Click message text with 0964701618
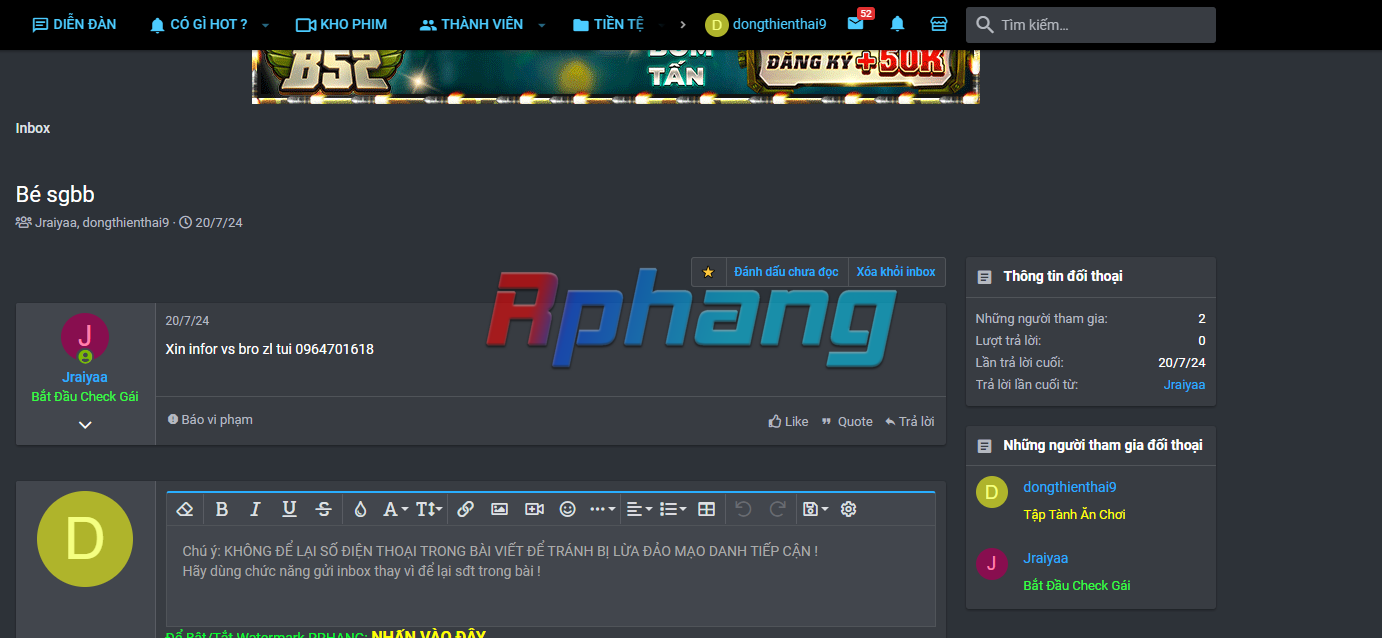This screenshot has height=638, width=1382. (x=270, y=349)
